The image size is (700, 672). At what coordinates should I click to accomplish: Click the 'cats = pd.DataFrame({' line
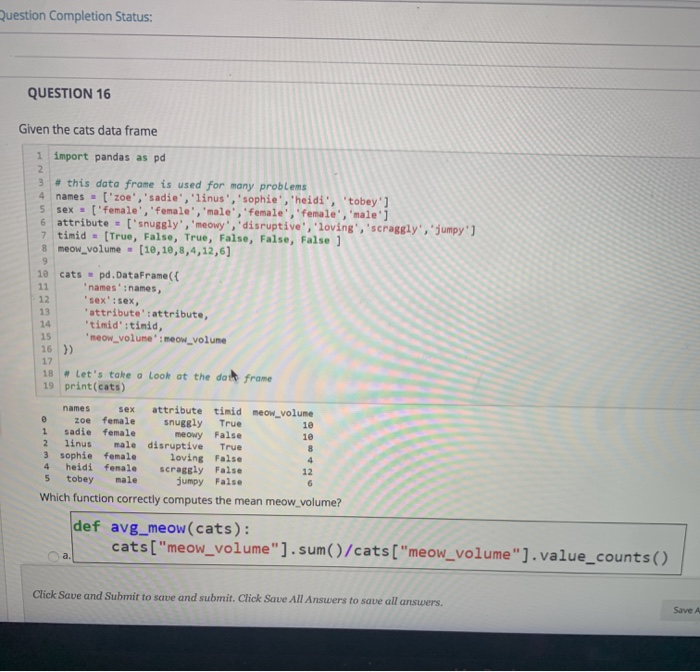click(119, 275)
